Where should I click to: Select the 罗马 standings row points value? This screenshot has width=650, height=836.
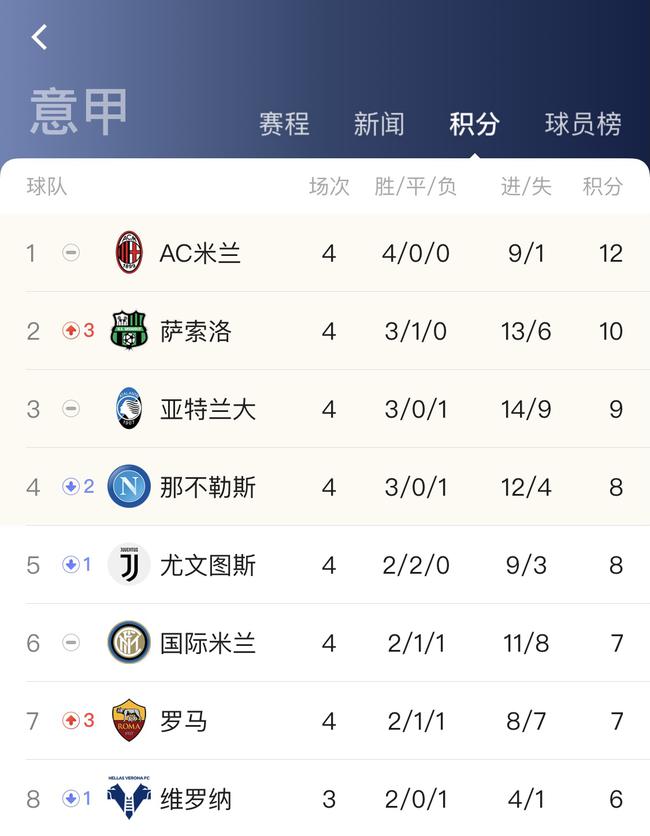(617, 721)
